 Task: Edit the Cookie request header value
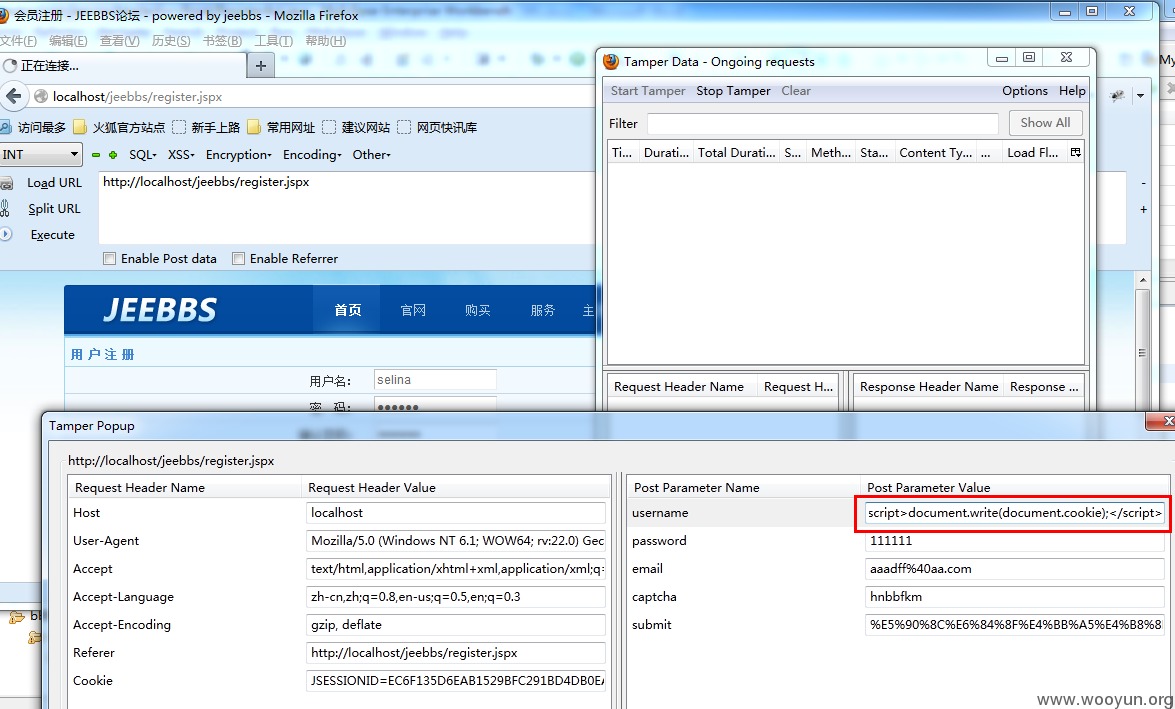[x=456, y=681]
